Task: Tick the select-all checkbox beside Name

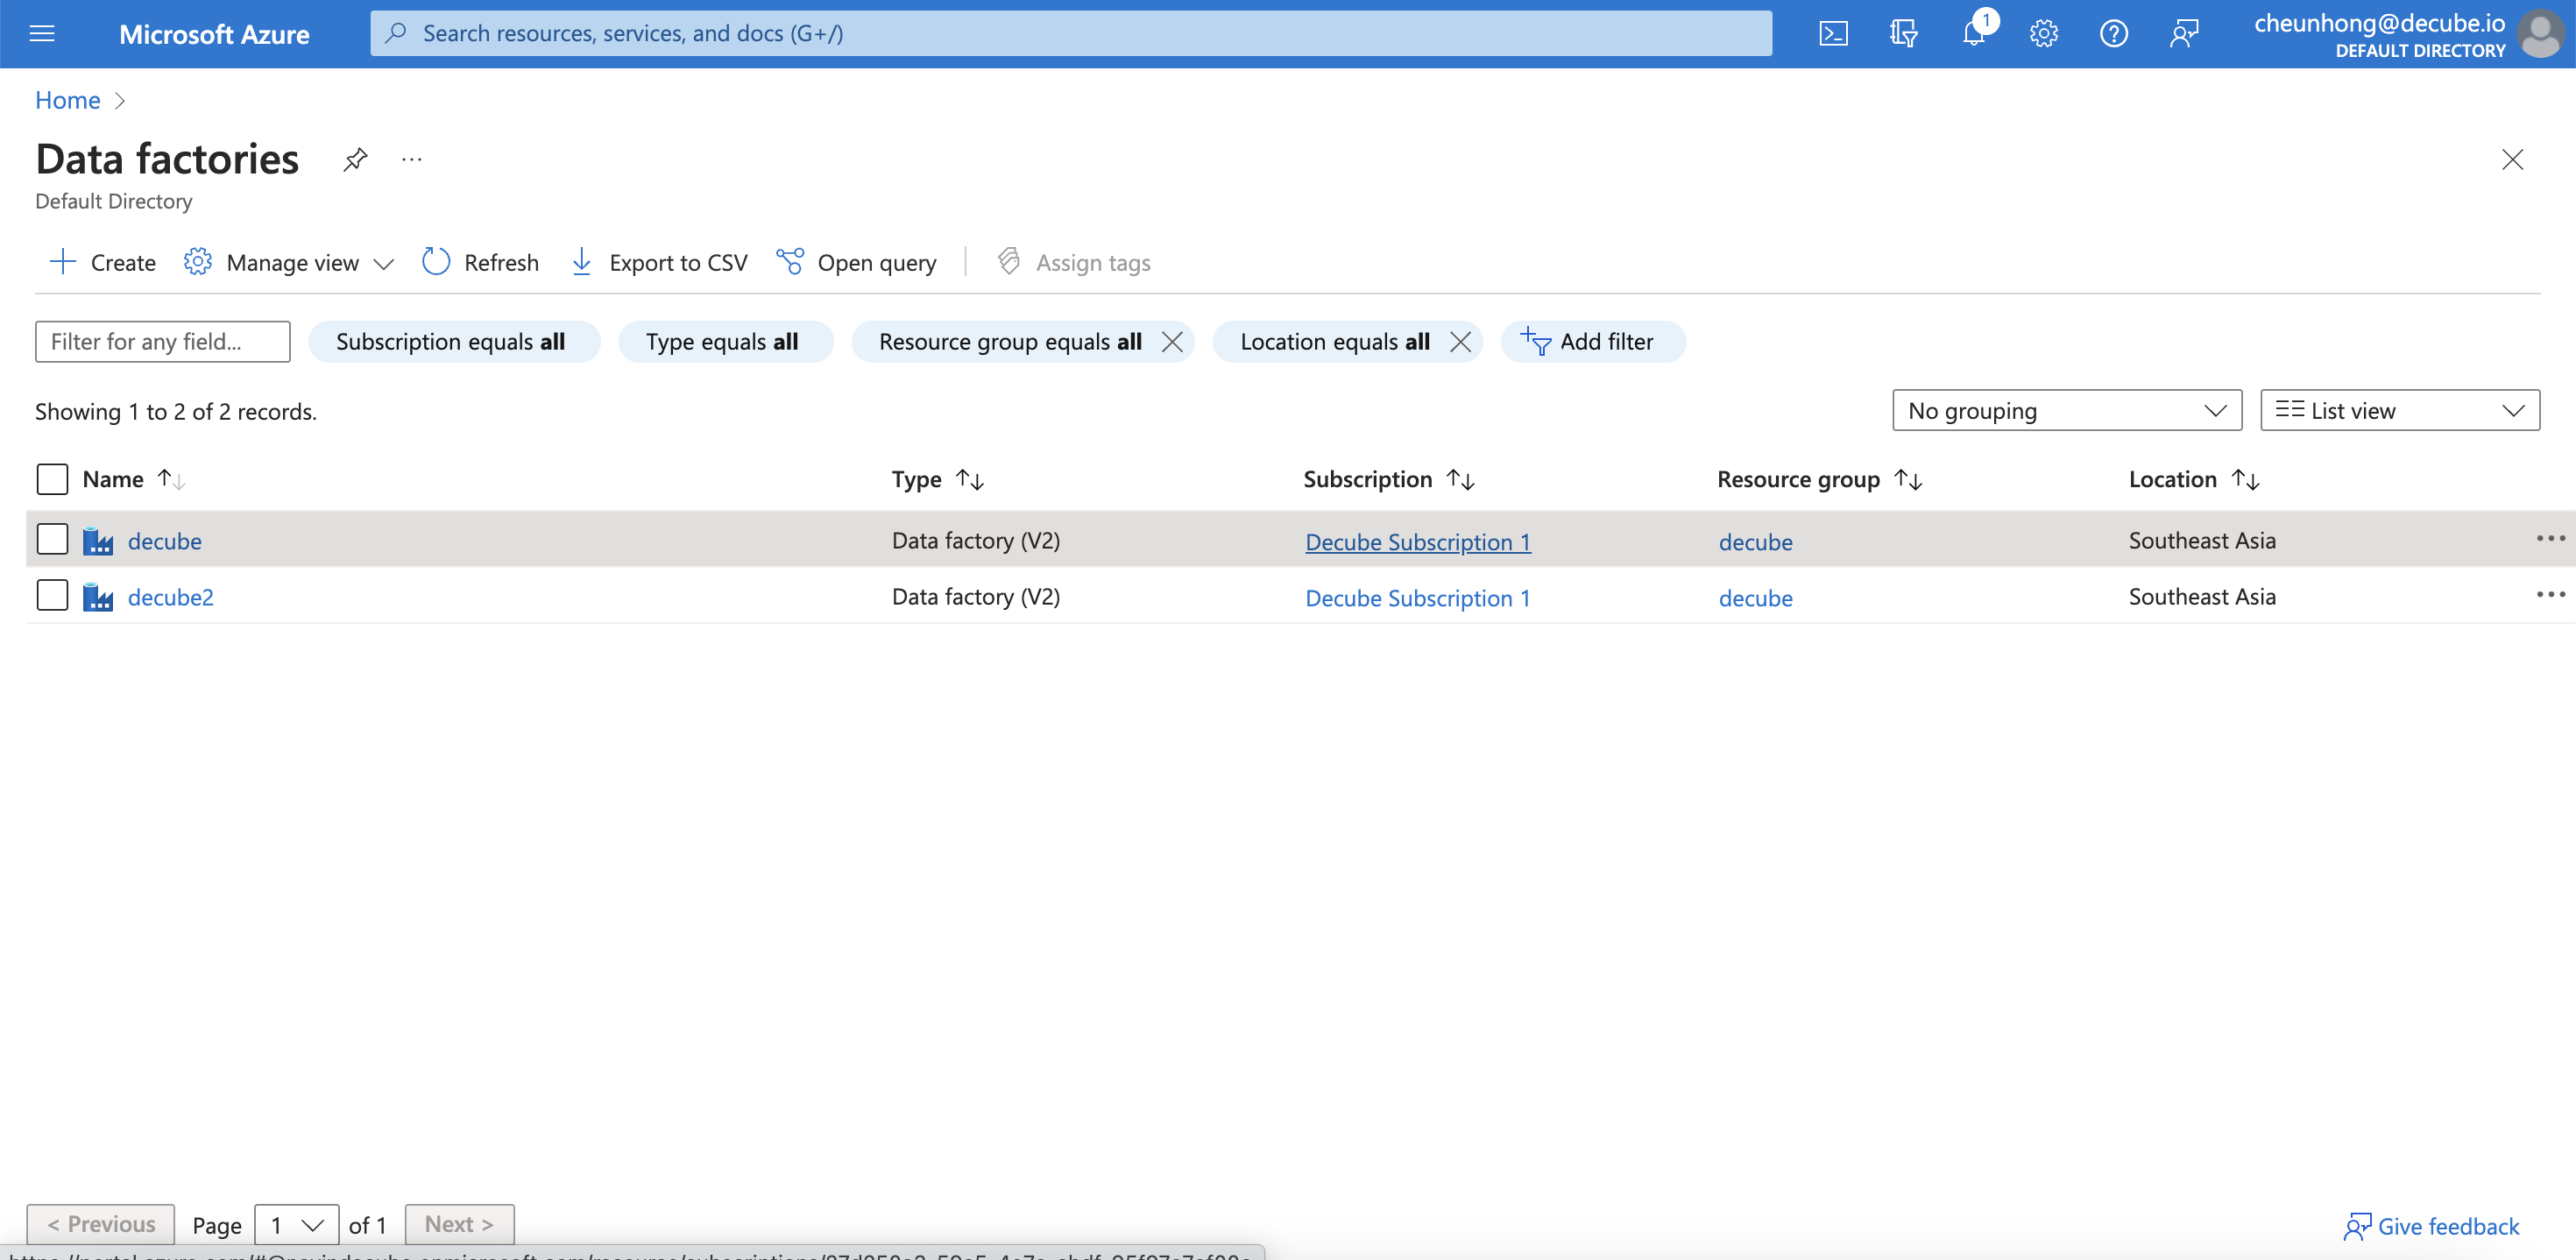Action: [52, 479]
